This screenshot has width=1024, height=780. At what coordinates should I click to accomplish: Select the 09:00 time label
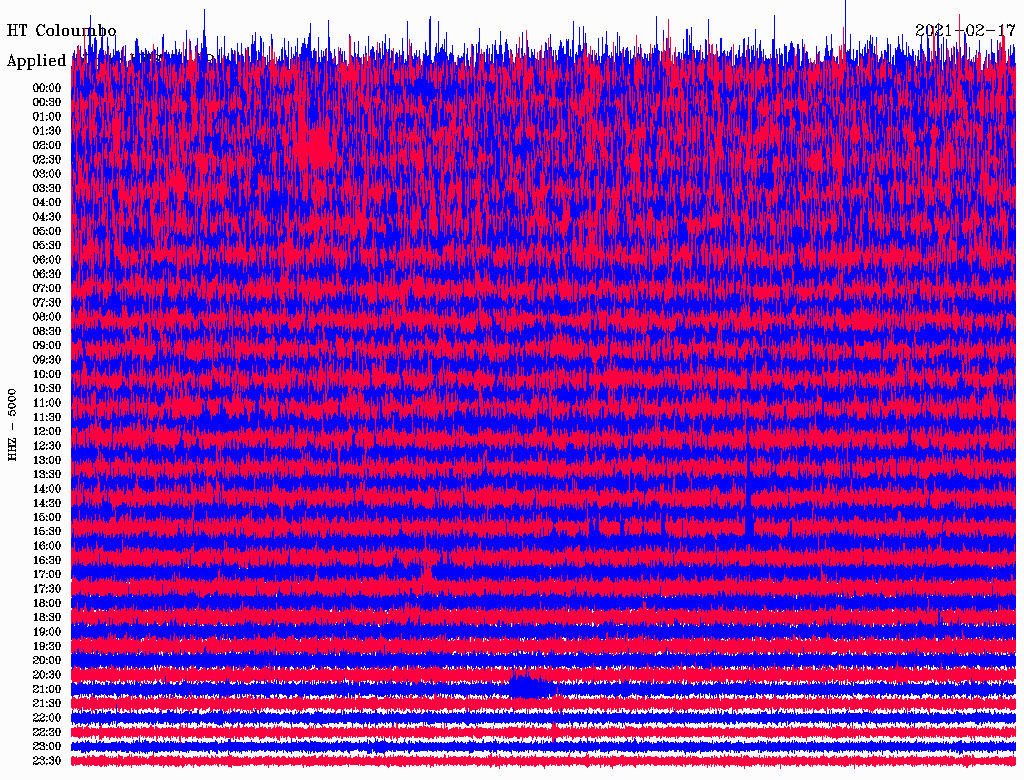tap(47, 345)
